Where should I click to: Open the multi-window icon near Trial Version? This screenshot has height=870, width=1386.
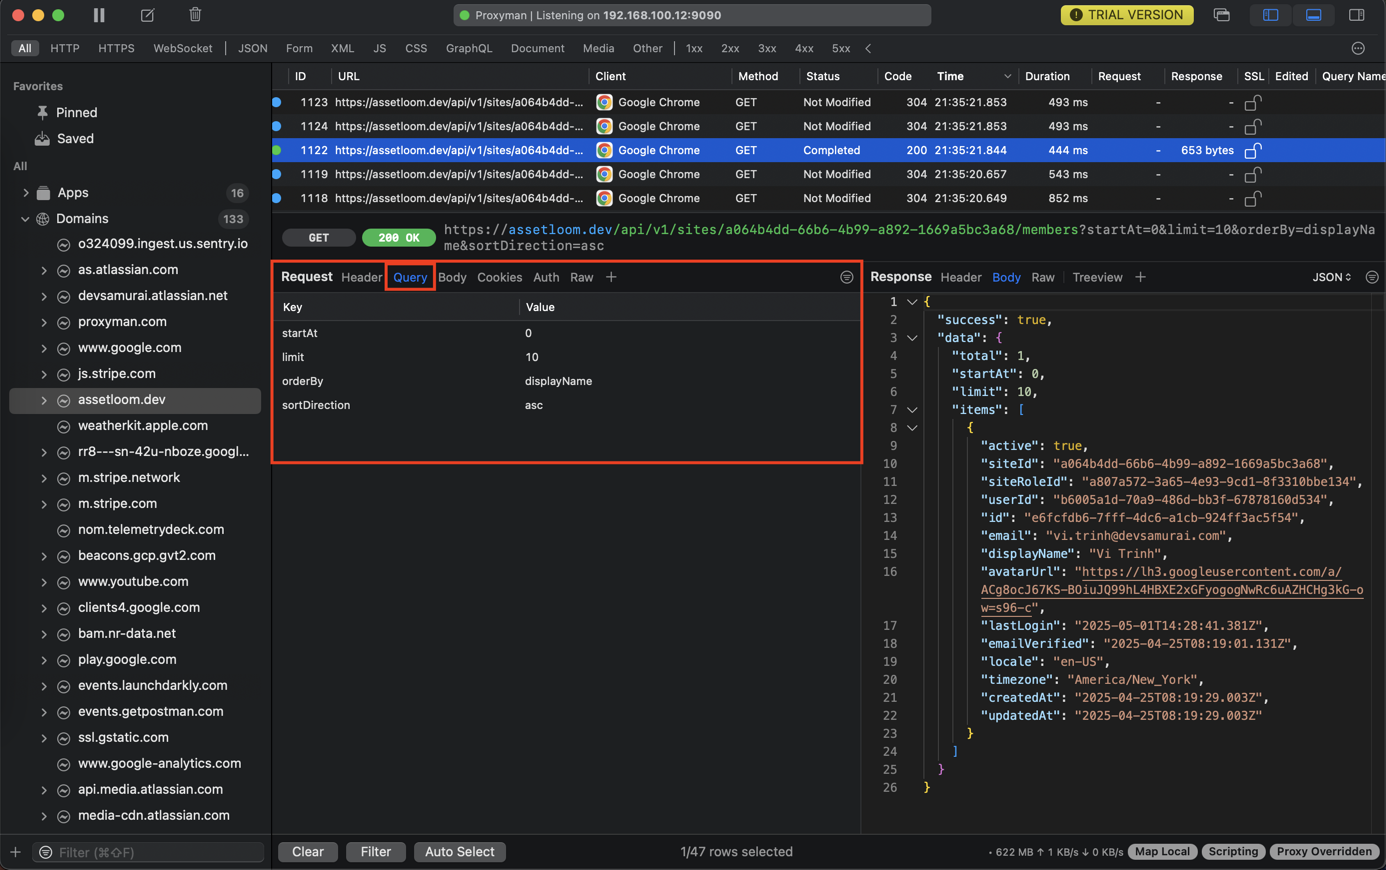coord(1222,15)
